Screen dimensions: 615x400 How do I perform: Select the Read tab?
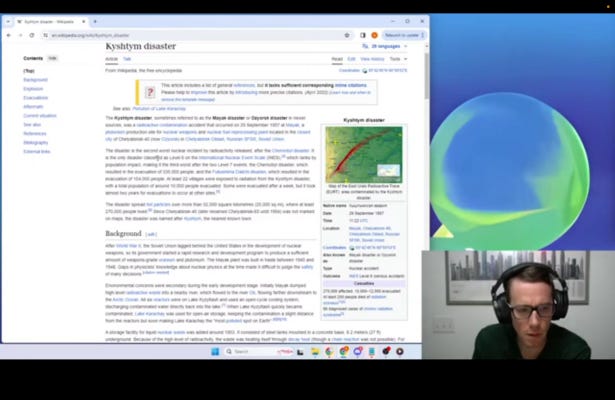[x=337, y=59]
